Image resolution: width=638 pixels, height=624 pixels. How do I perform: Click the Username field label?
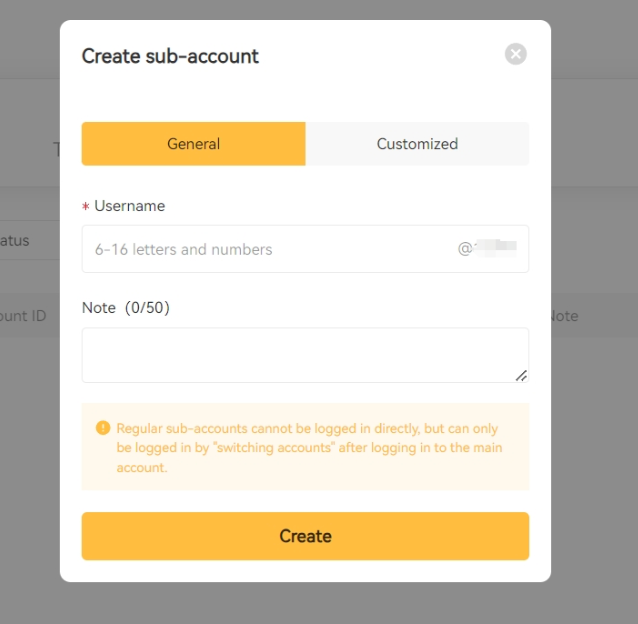[x=129, y=206]
